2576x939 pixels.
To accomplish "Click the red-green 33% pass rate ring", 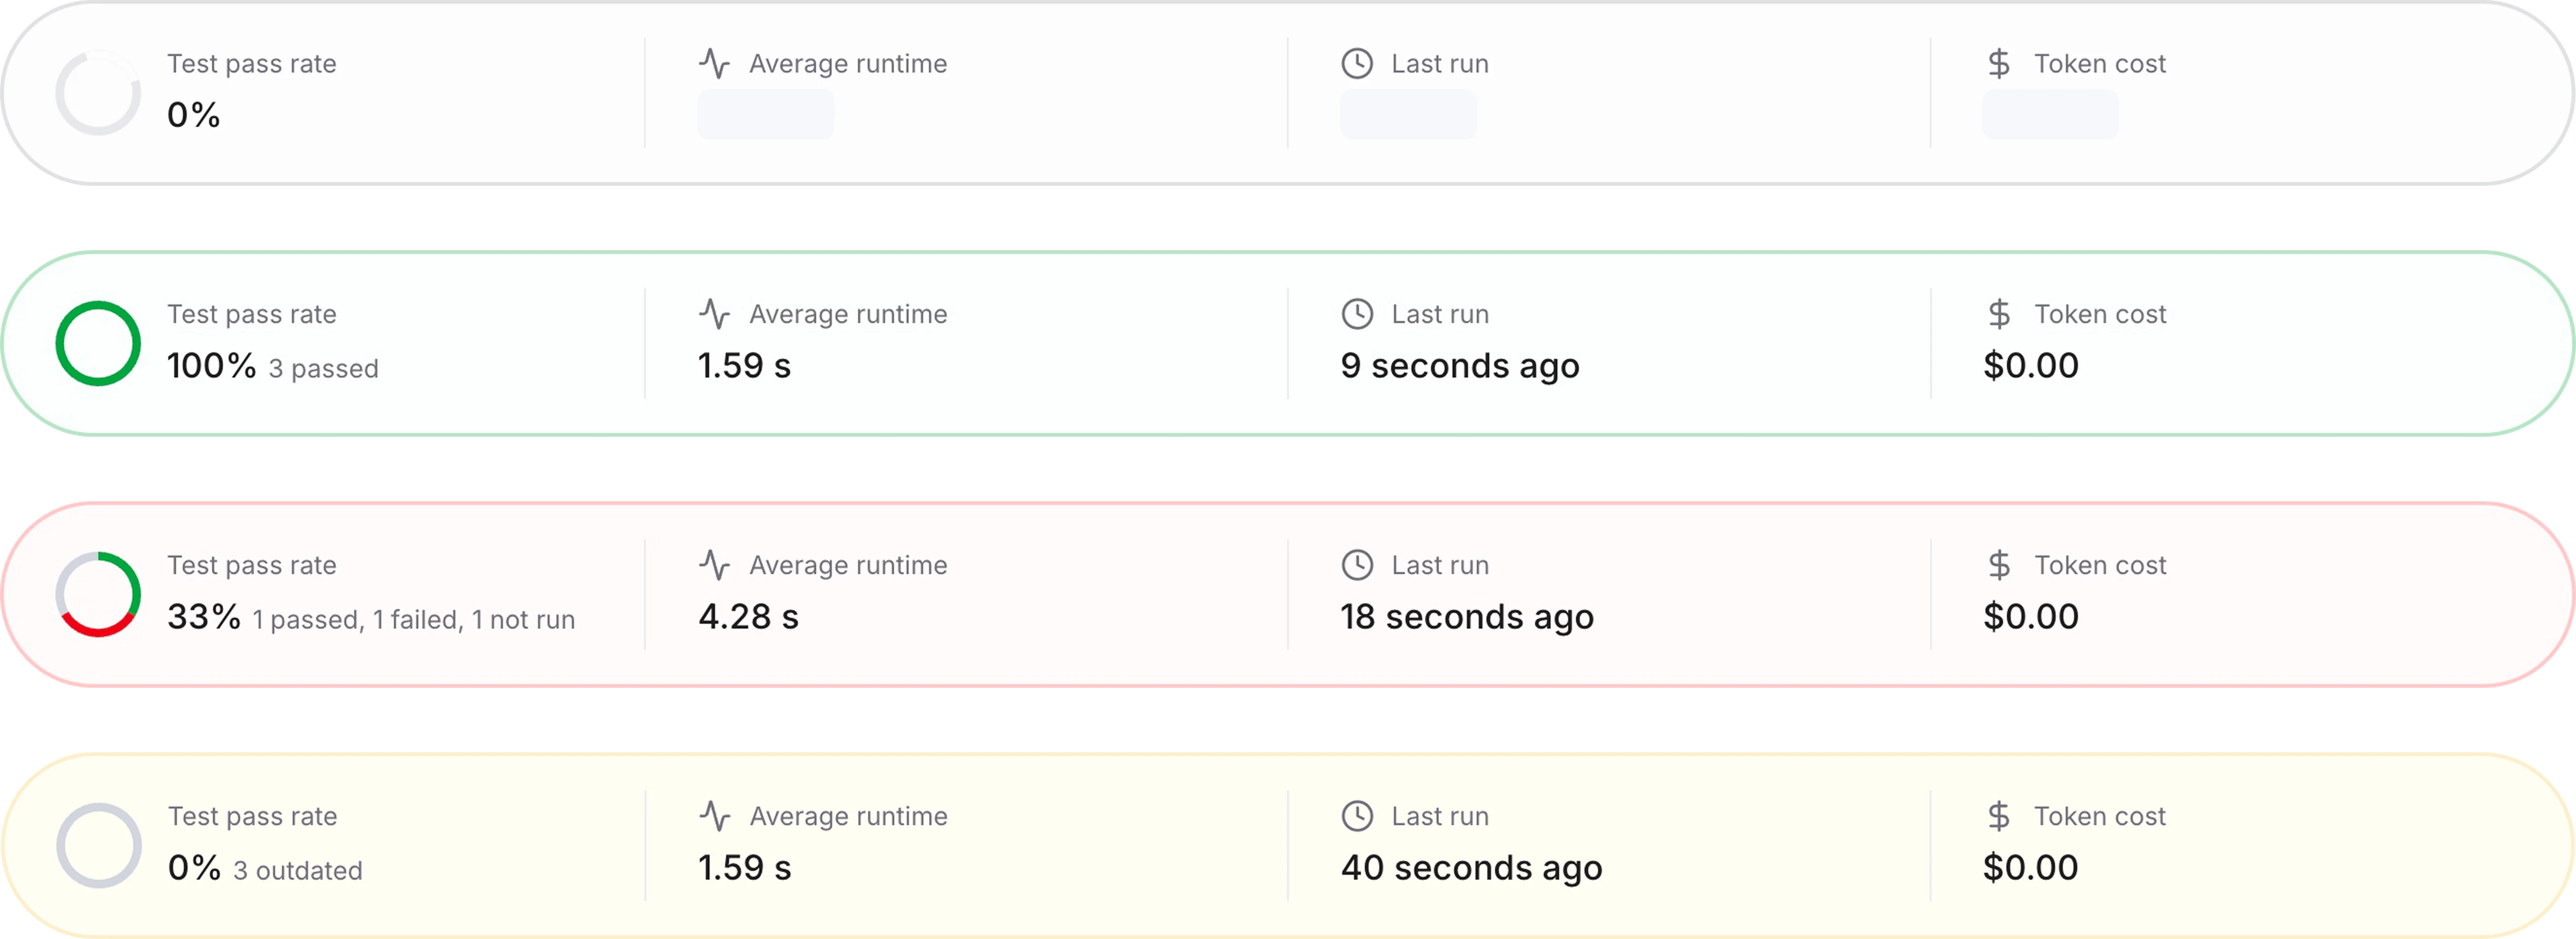I will [x=98, y=594].
